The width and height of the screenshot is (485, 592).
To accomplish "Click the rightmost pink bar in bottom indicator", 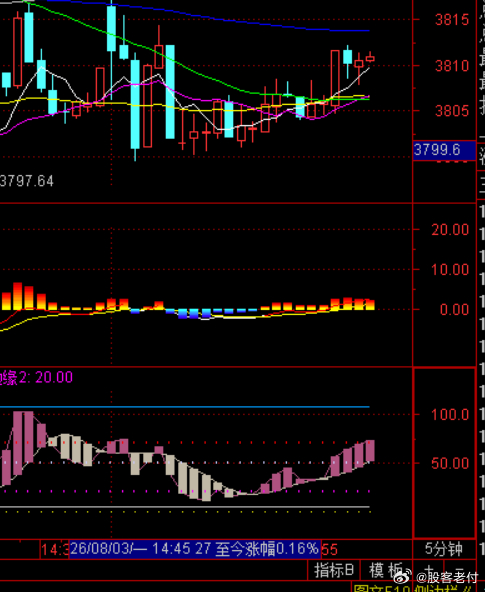I will [x=370, y=450].
